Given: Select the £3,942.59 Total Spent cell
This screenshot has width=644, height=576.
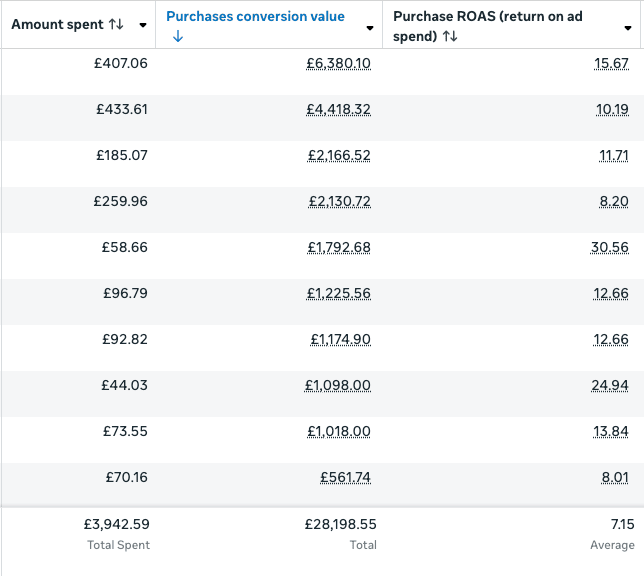Looking at the screenshot, I should (x=116, y=523).
